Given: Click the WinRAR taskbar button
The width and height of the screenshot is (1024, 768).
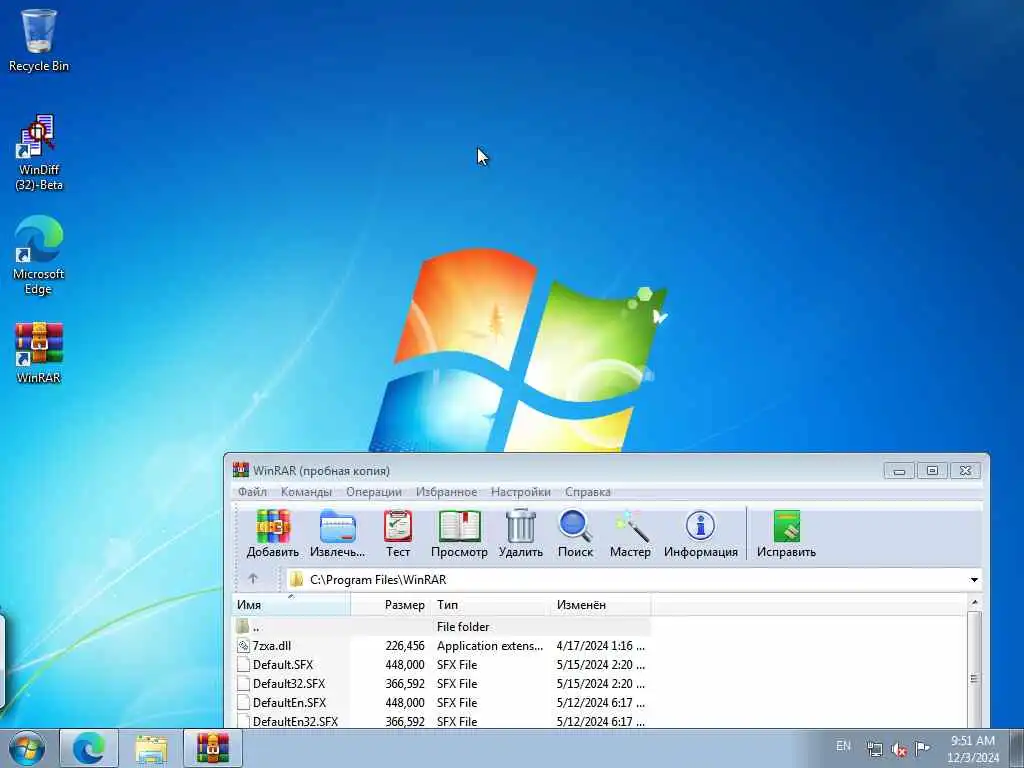Looking at the screenshot, I should pos(213,748).
